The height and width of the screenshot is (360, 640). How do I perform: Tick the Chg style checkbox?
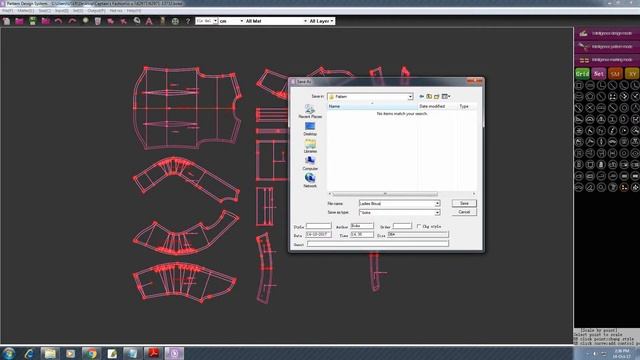click(x=419, y=226)
